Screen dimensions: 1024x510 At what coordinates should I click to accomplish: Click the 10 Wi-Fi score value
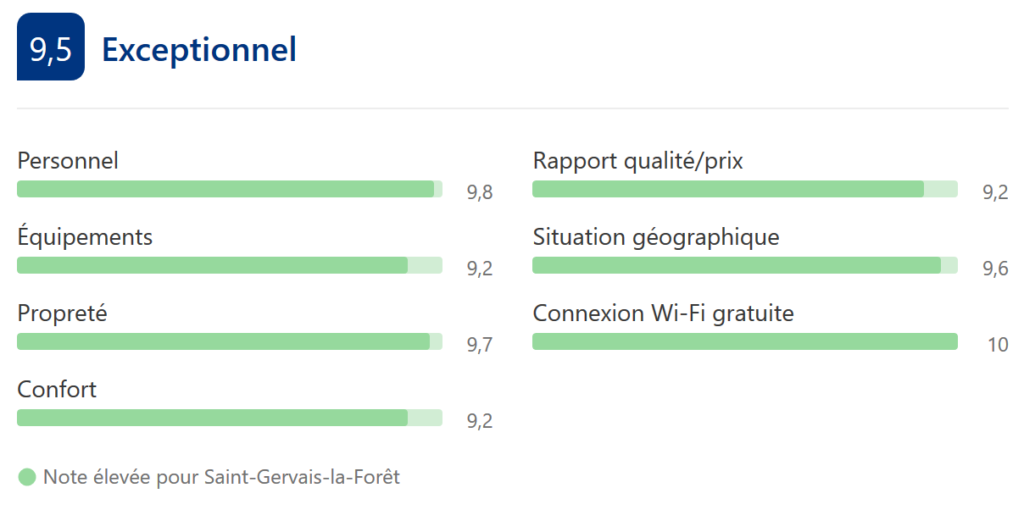pos(998,345)
